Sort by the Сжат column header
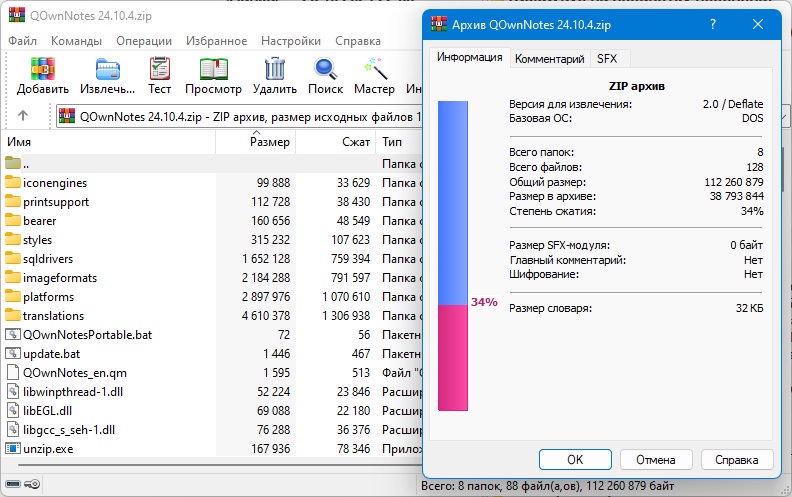Viewport: 792px width, 497px height. click(x=336, y=142)
